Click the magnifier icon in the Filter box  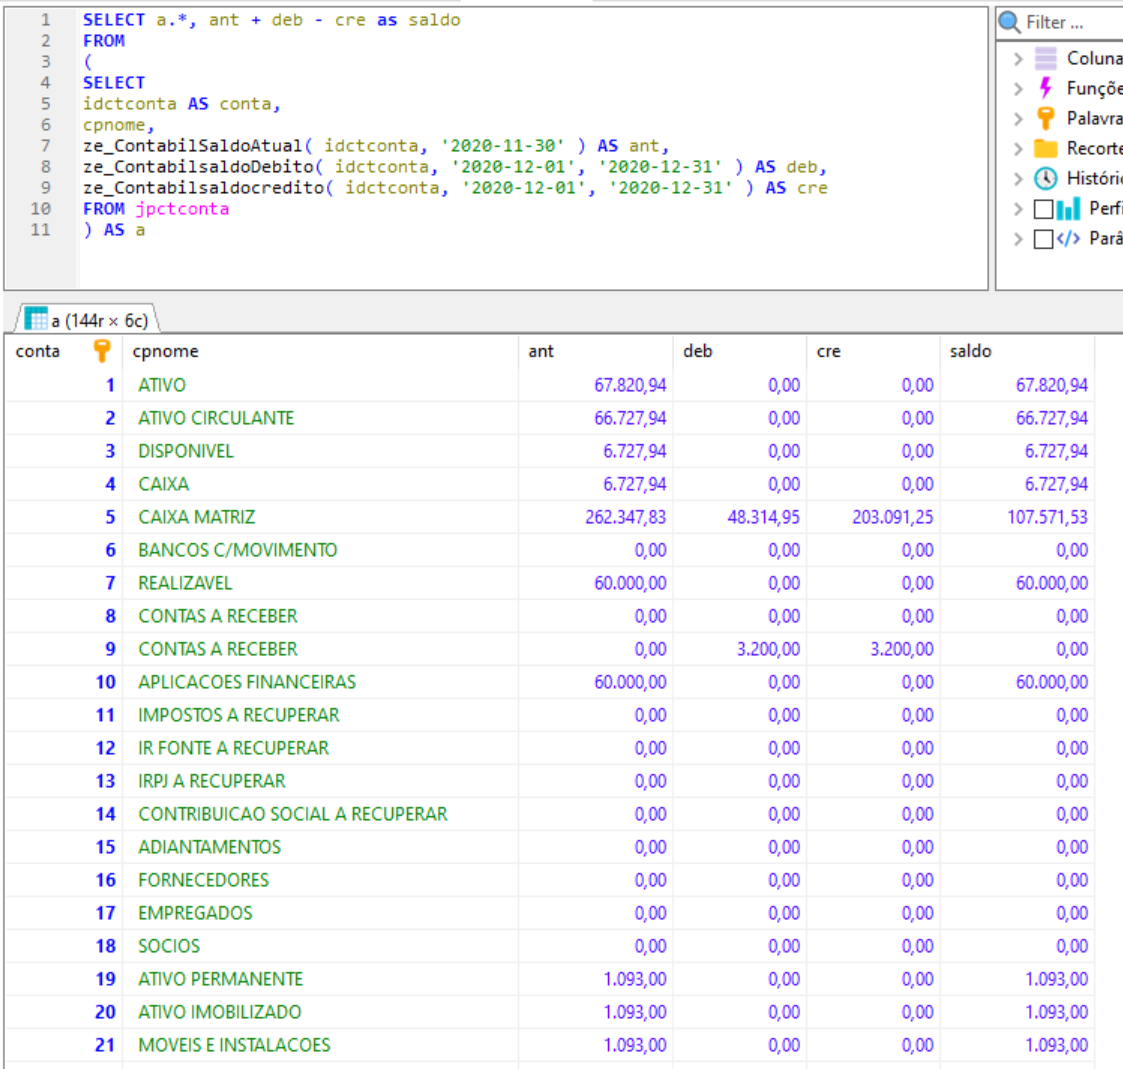click(x=1010, y=22)
